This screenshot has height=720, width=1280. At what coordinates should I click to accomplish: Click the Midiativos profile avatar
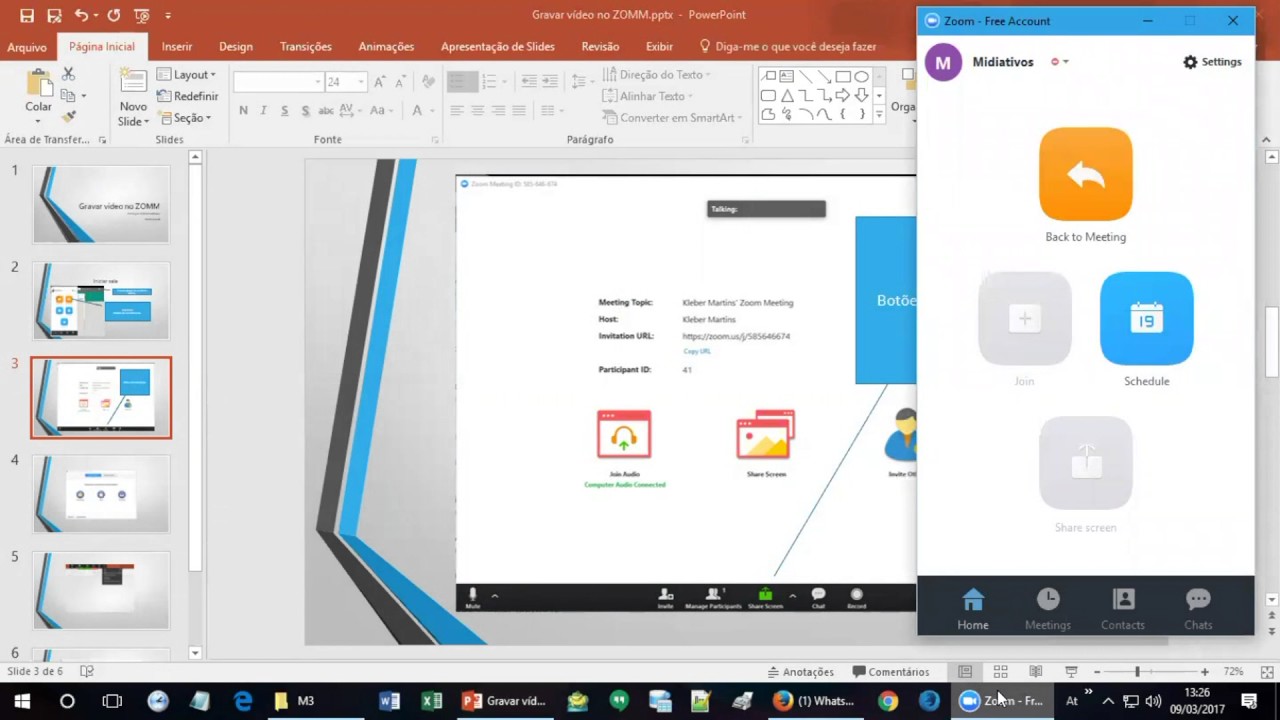[x=943, y=62]
